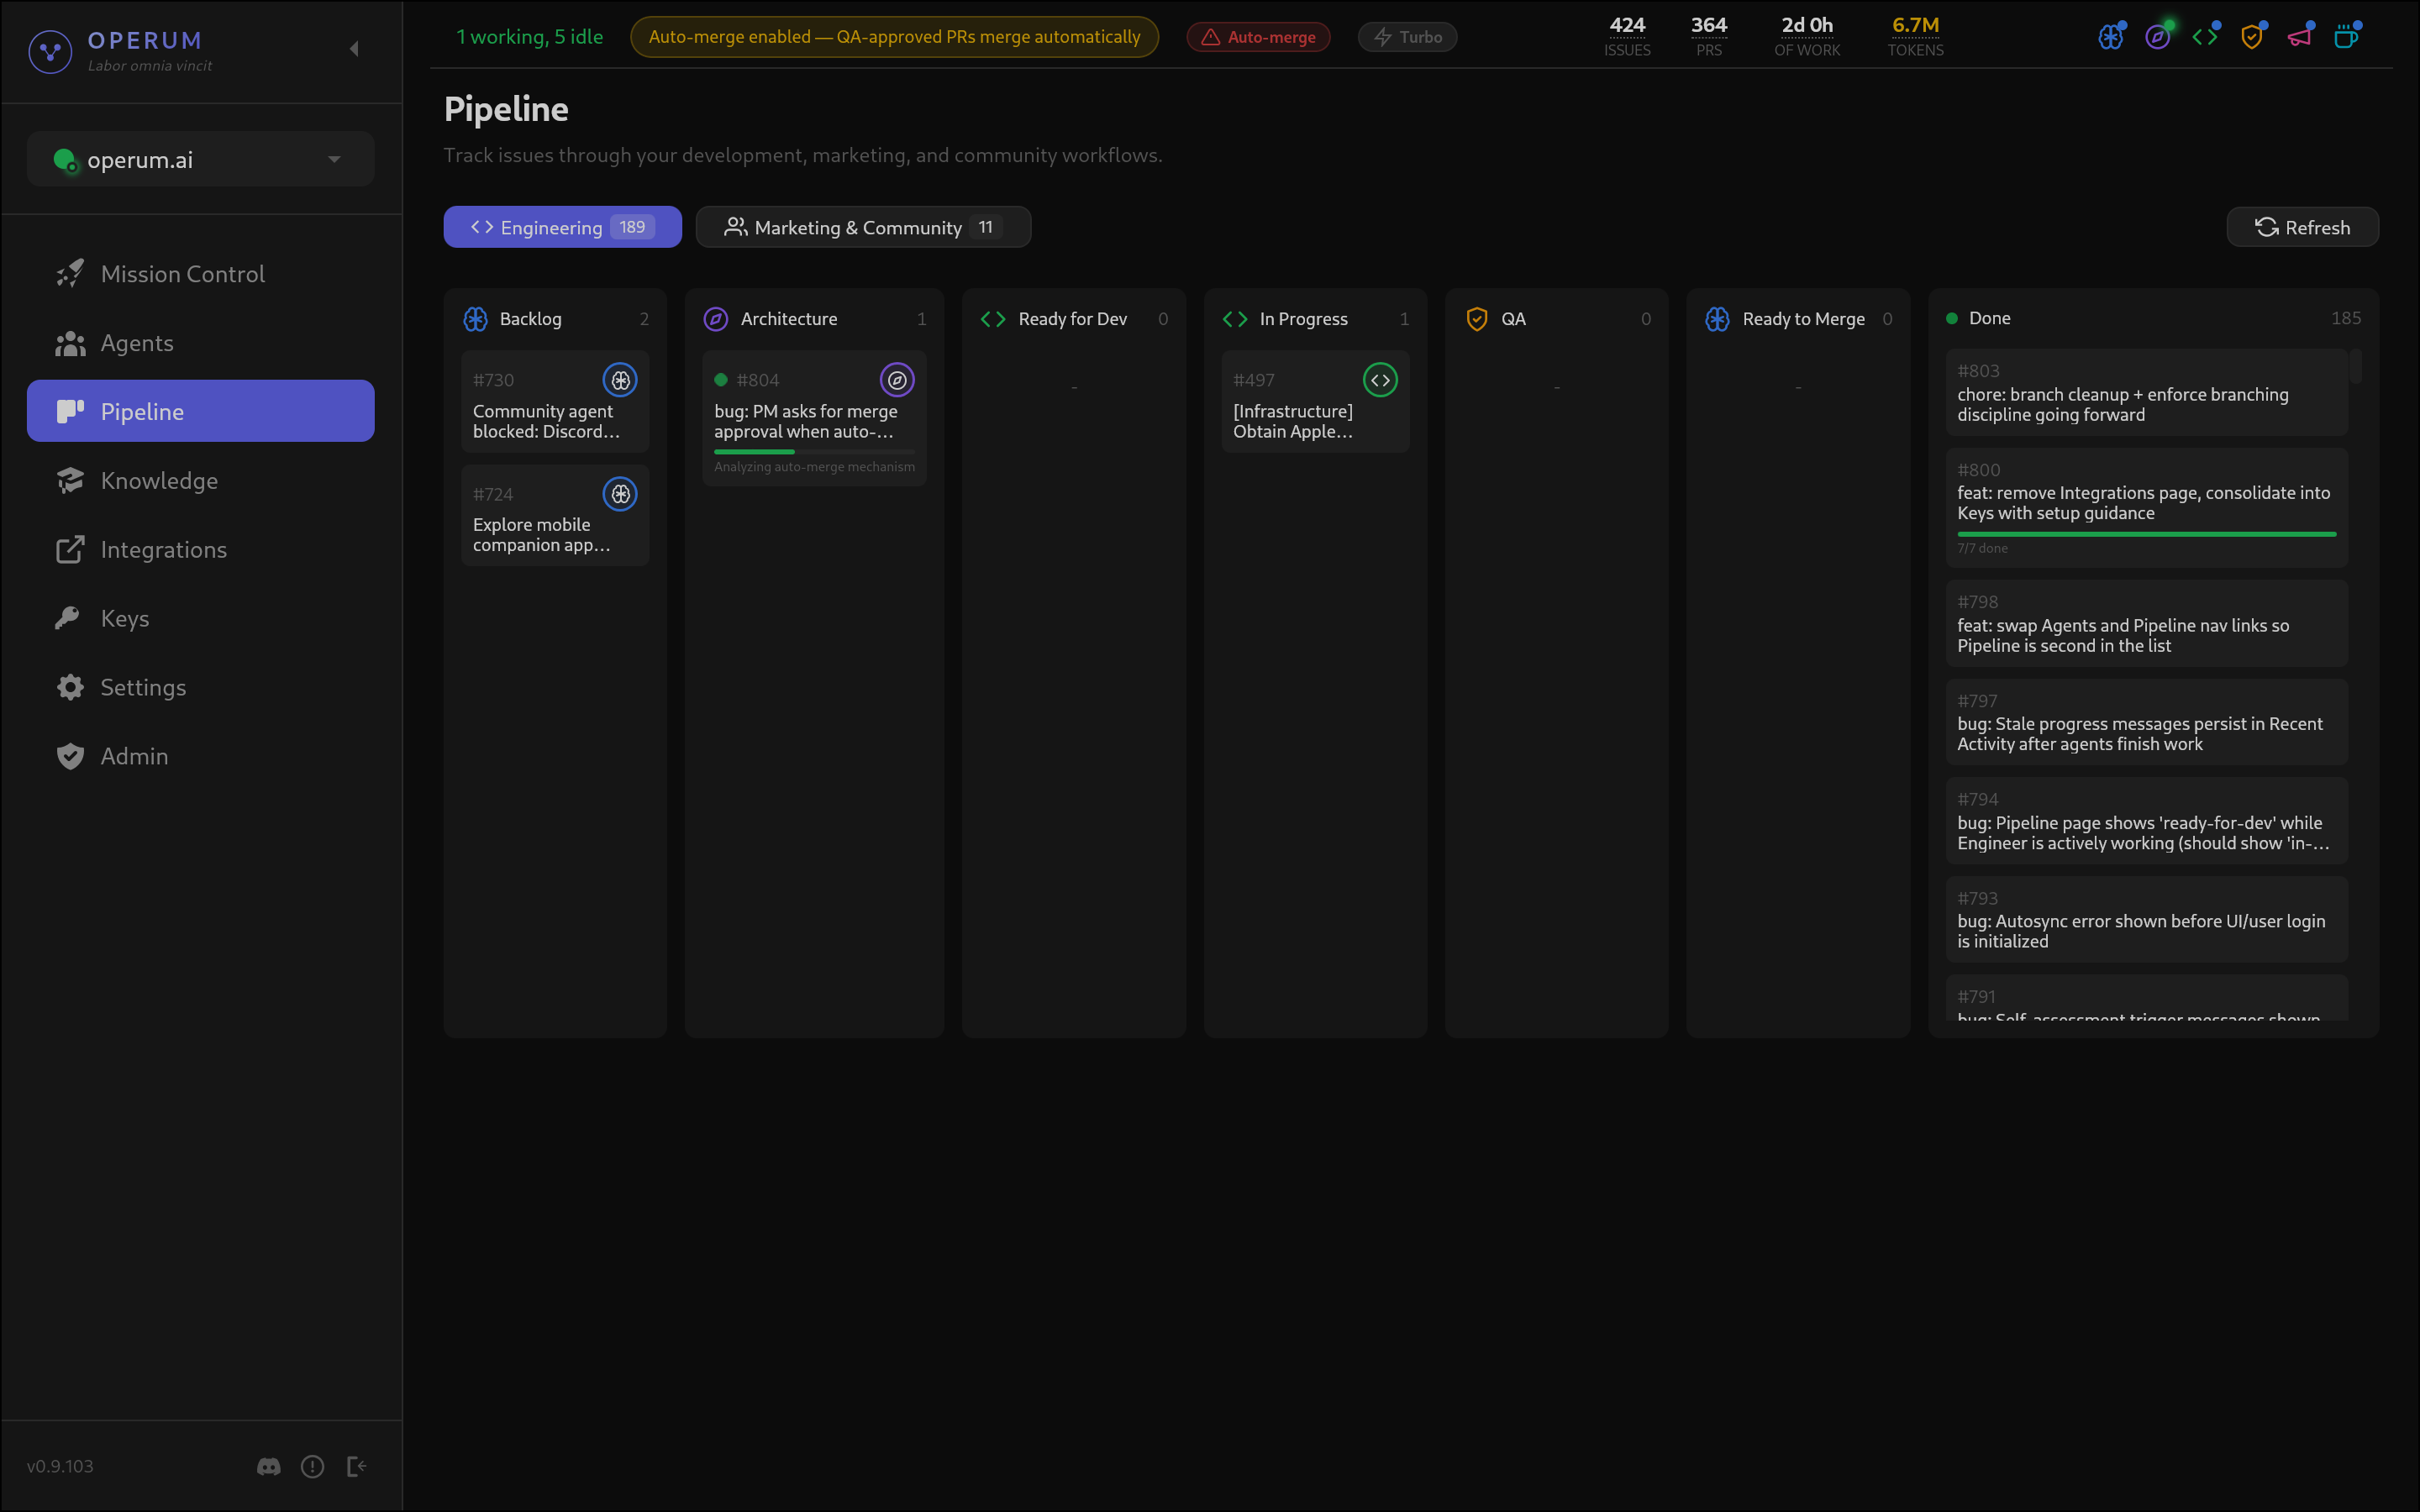This screenshot has width=2420, height=1512.
Task: Enable the Turbo mode toggle
Action: click(1407, 36)
